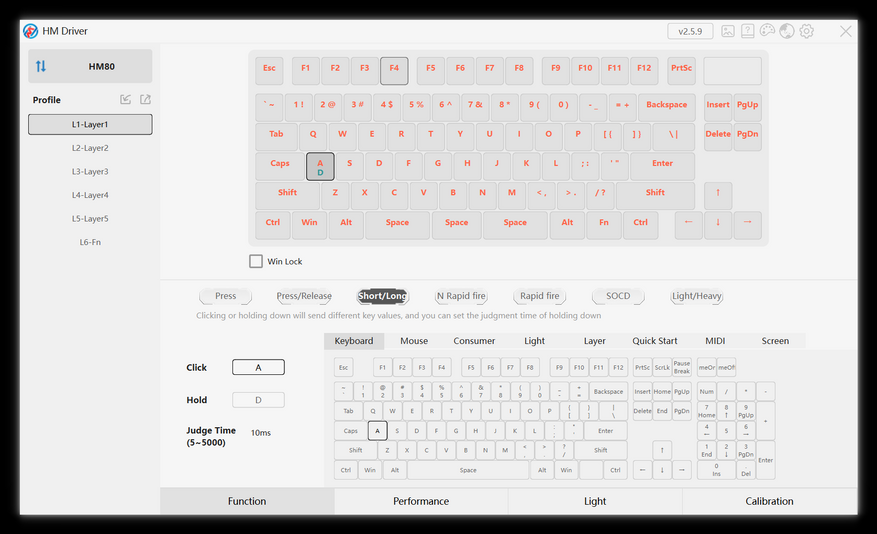
Task: Click the globe language icon
Action: pos(787,31)
